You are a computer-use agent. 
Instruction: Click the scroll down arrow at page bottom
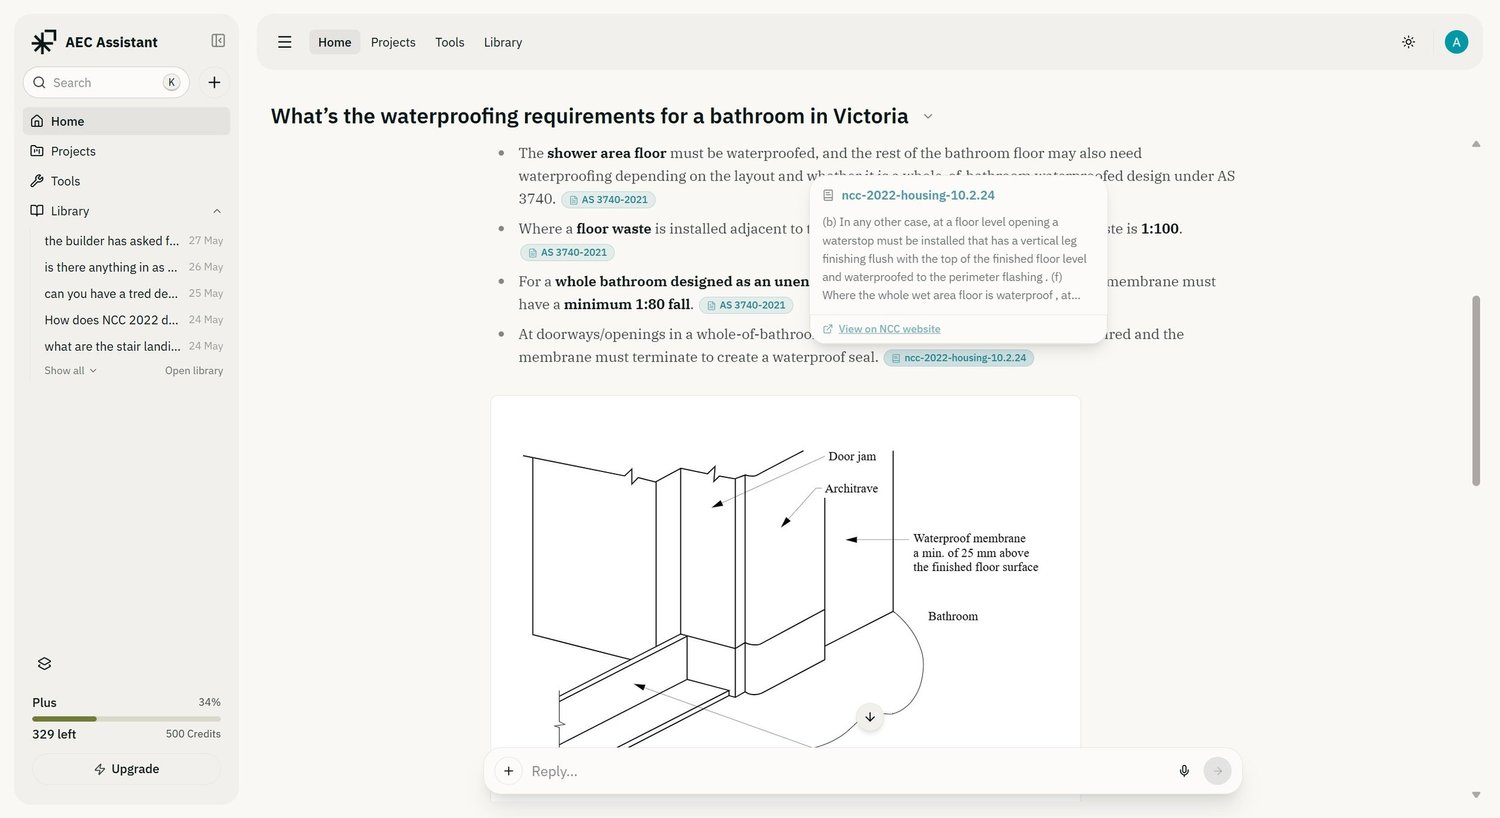[1476, 795]
